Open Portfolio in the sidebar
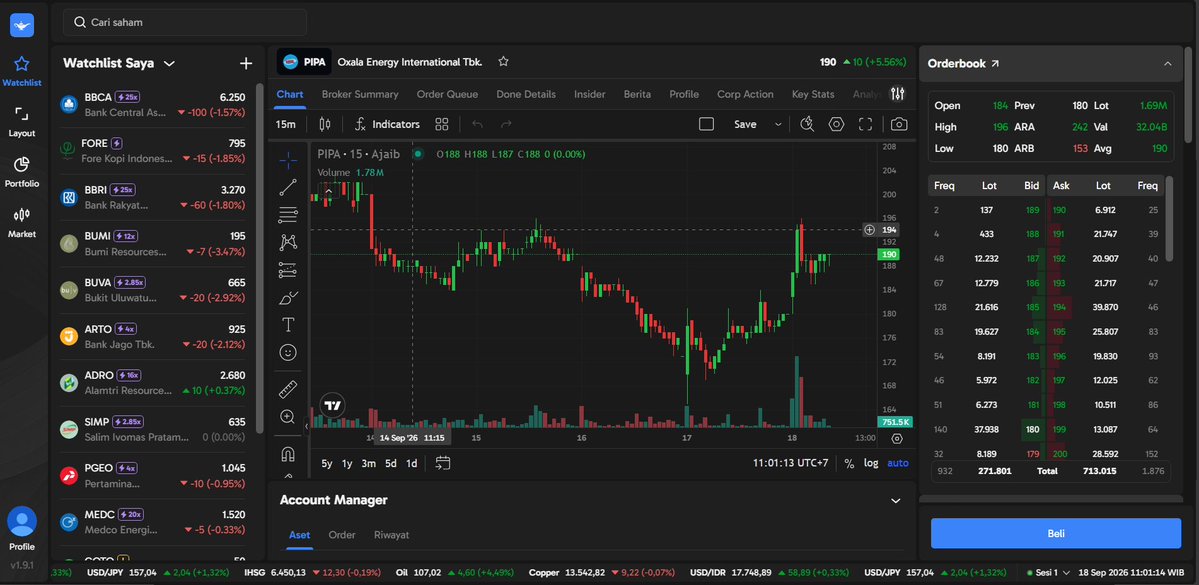The height and width of the screenshot is (585, 1199). tap(21, 172)
